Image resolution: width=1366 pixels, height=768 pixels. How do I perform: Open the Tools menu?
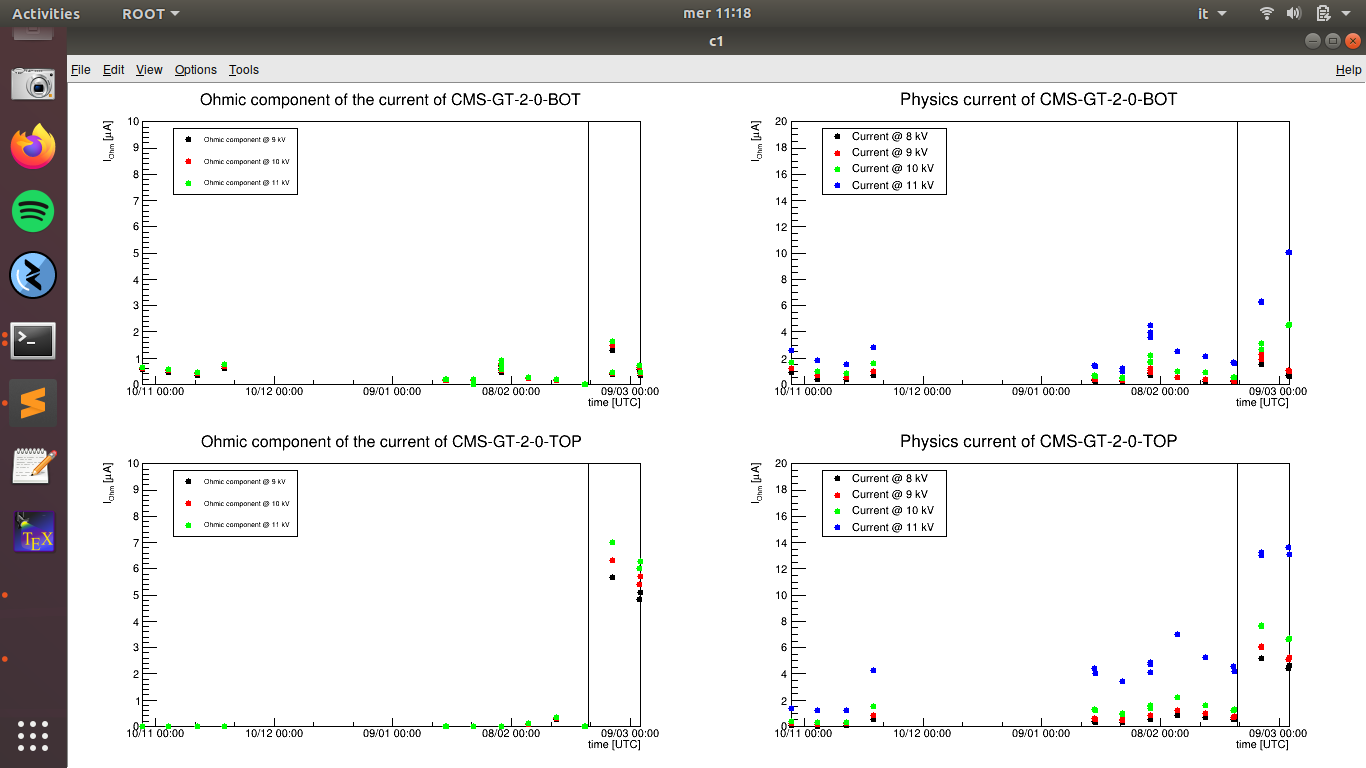point(244,70)
